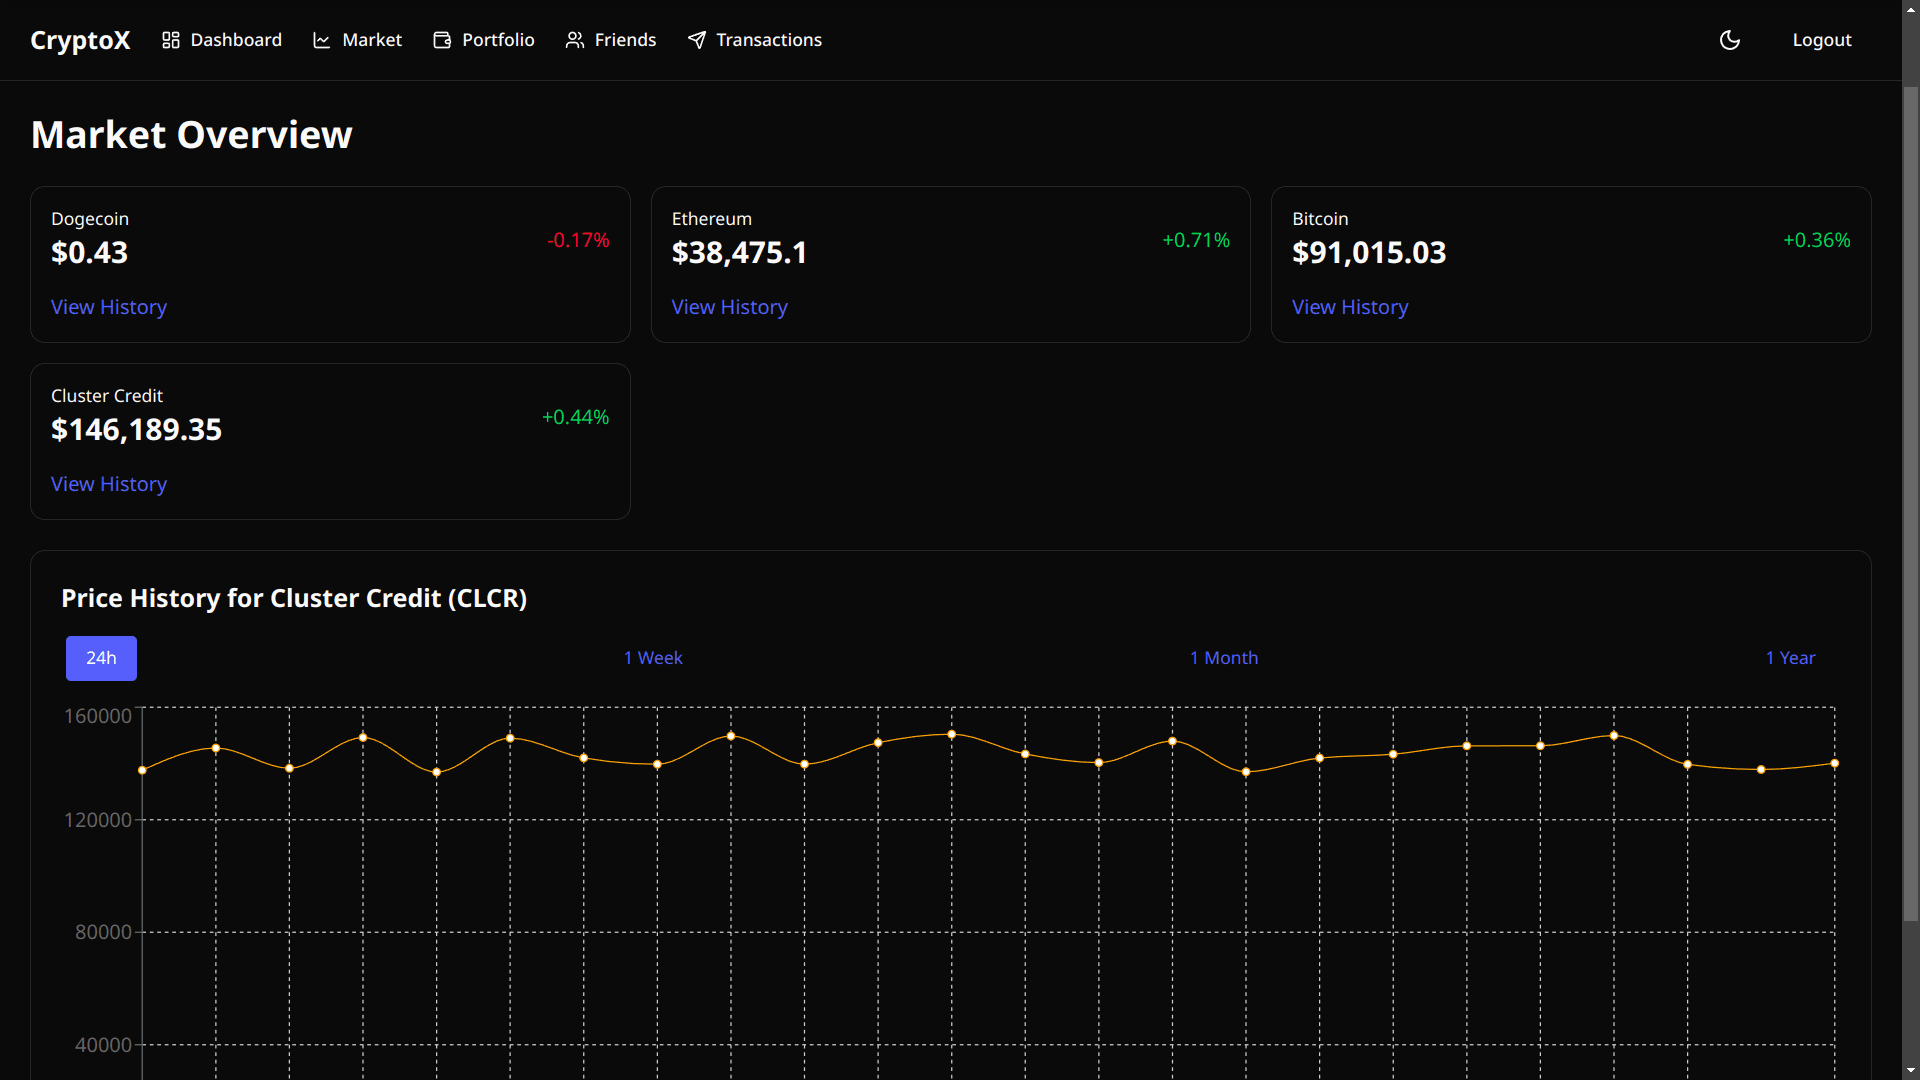Click the CryptoX brand logo
This screenshot has width=1920, height=1080.
(80, 40)
